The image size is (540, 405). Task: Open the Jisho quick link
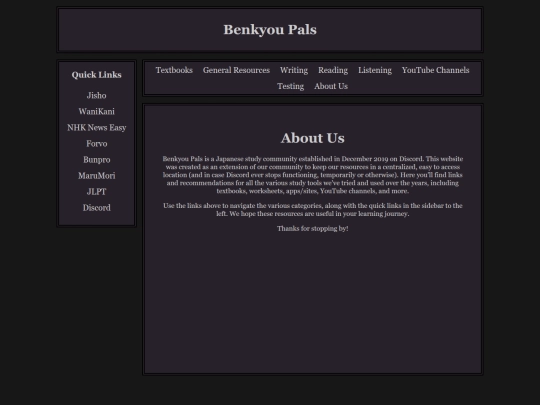[x=96, y=95]
